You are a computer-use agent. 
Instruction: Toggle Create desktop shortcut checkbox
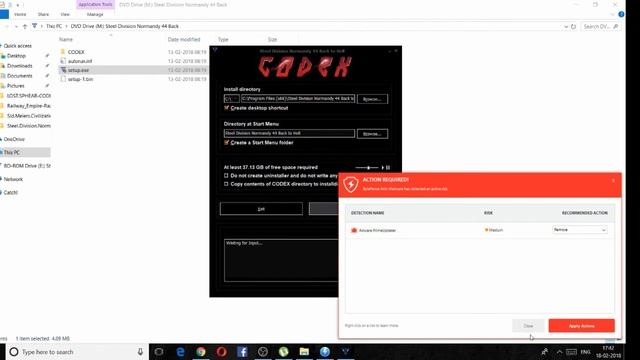coord(226,108)
